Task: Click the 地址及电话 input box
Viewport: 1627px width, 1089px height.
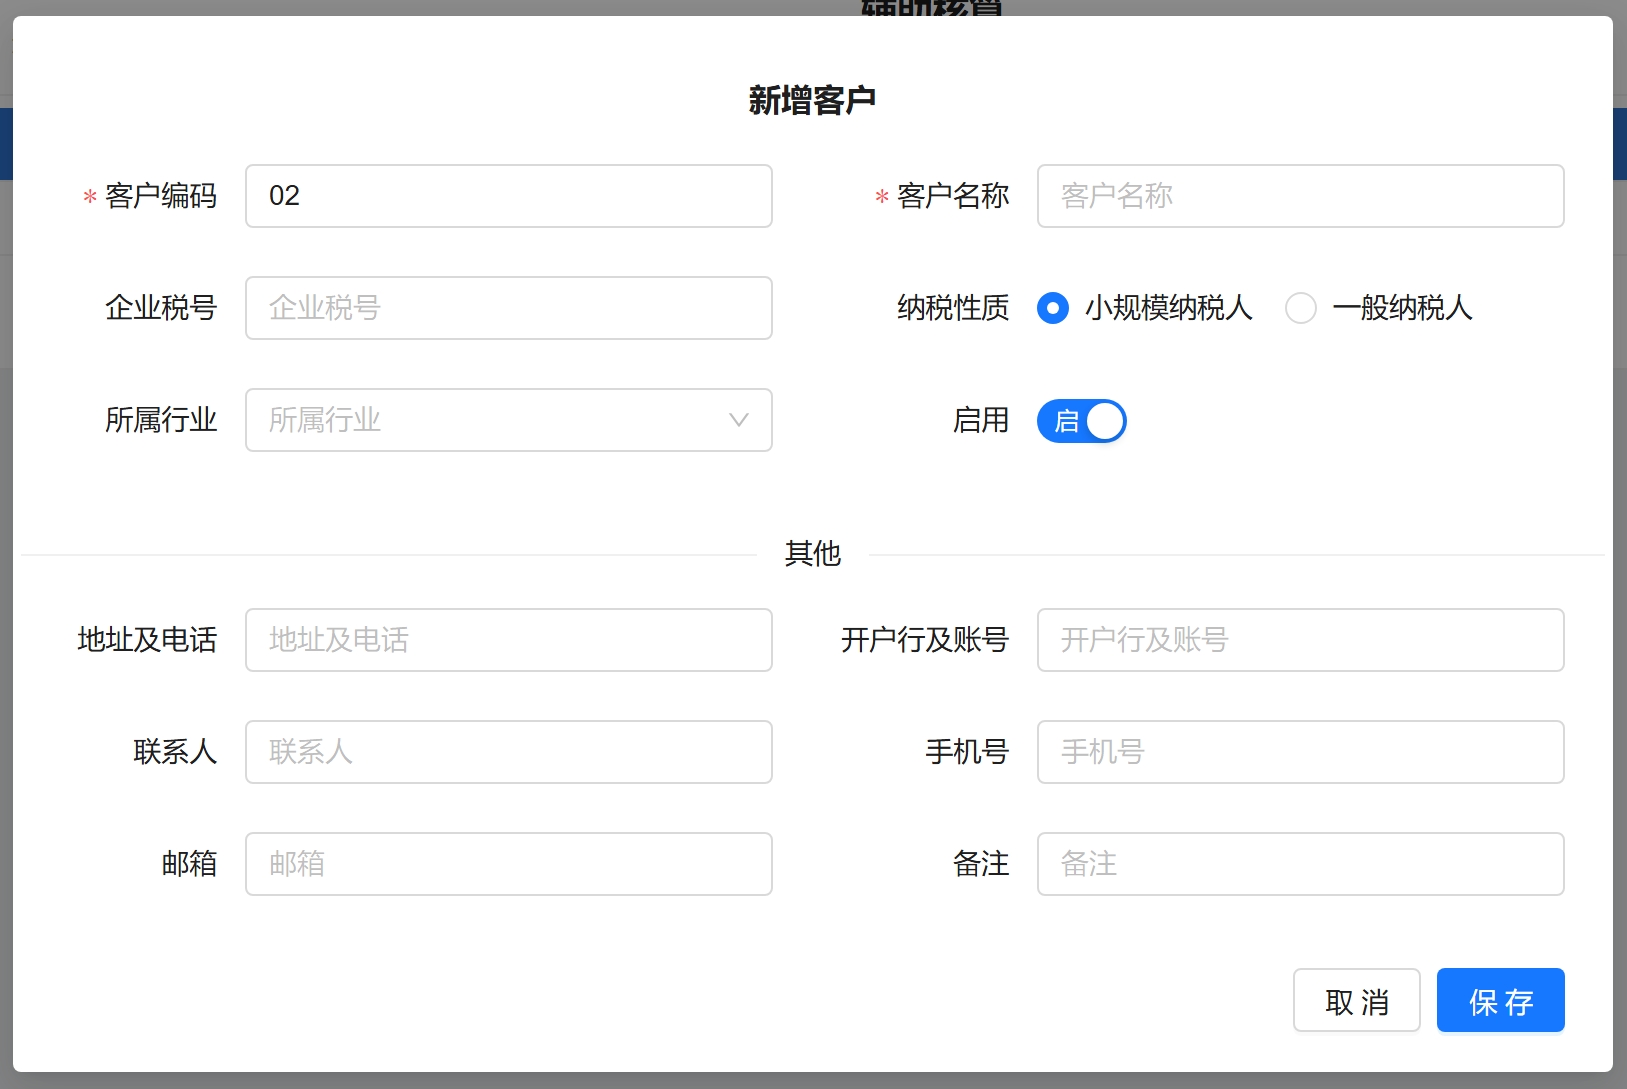Action: pyautogui.click(x=508, y=640)
